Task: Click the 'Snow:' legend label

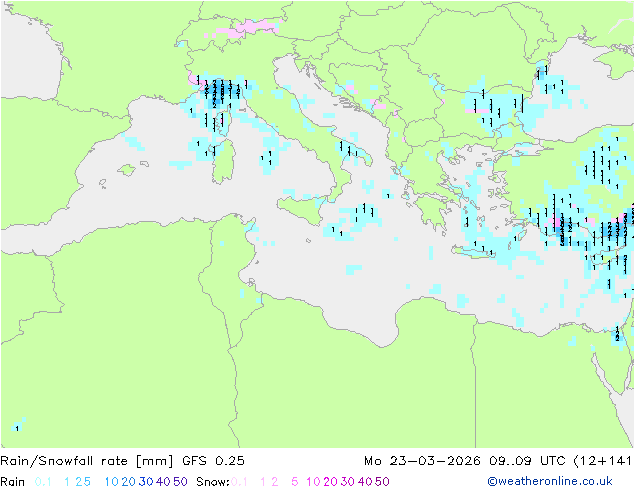Action: click(x=213, y=482)
